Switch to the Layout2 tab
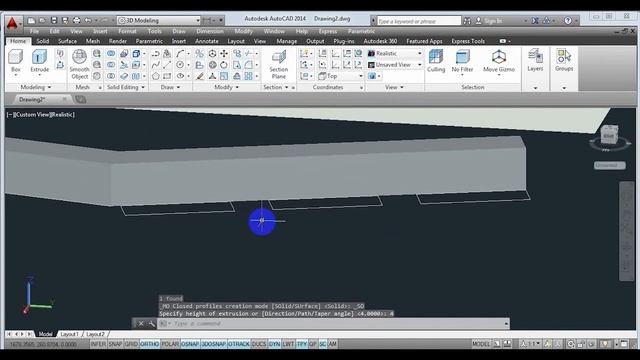Viewport: 640px width, 360px height. coord(95,334)
